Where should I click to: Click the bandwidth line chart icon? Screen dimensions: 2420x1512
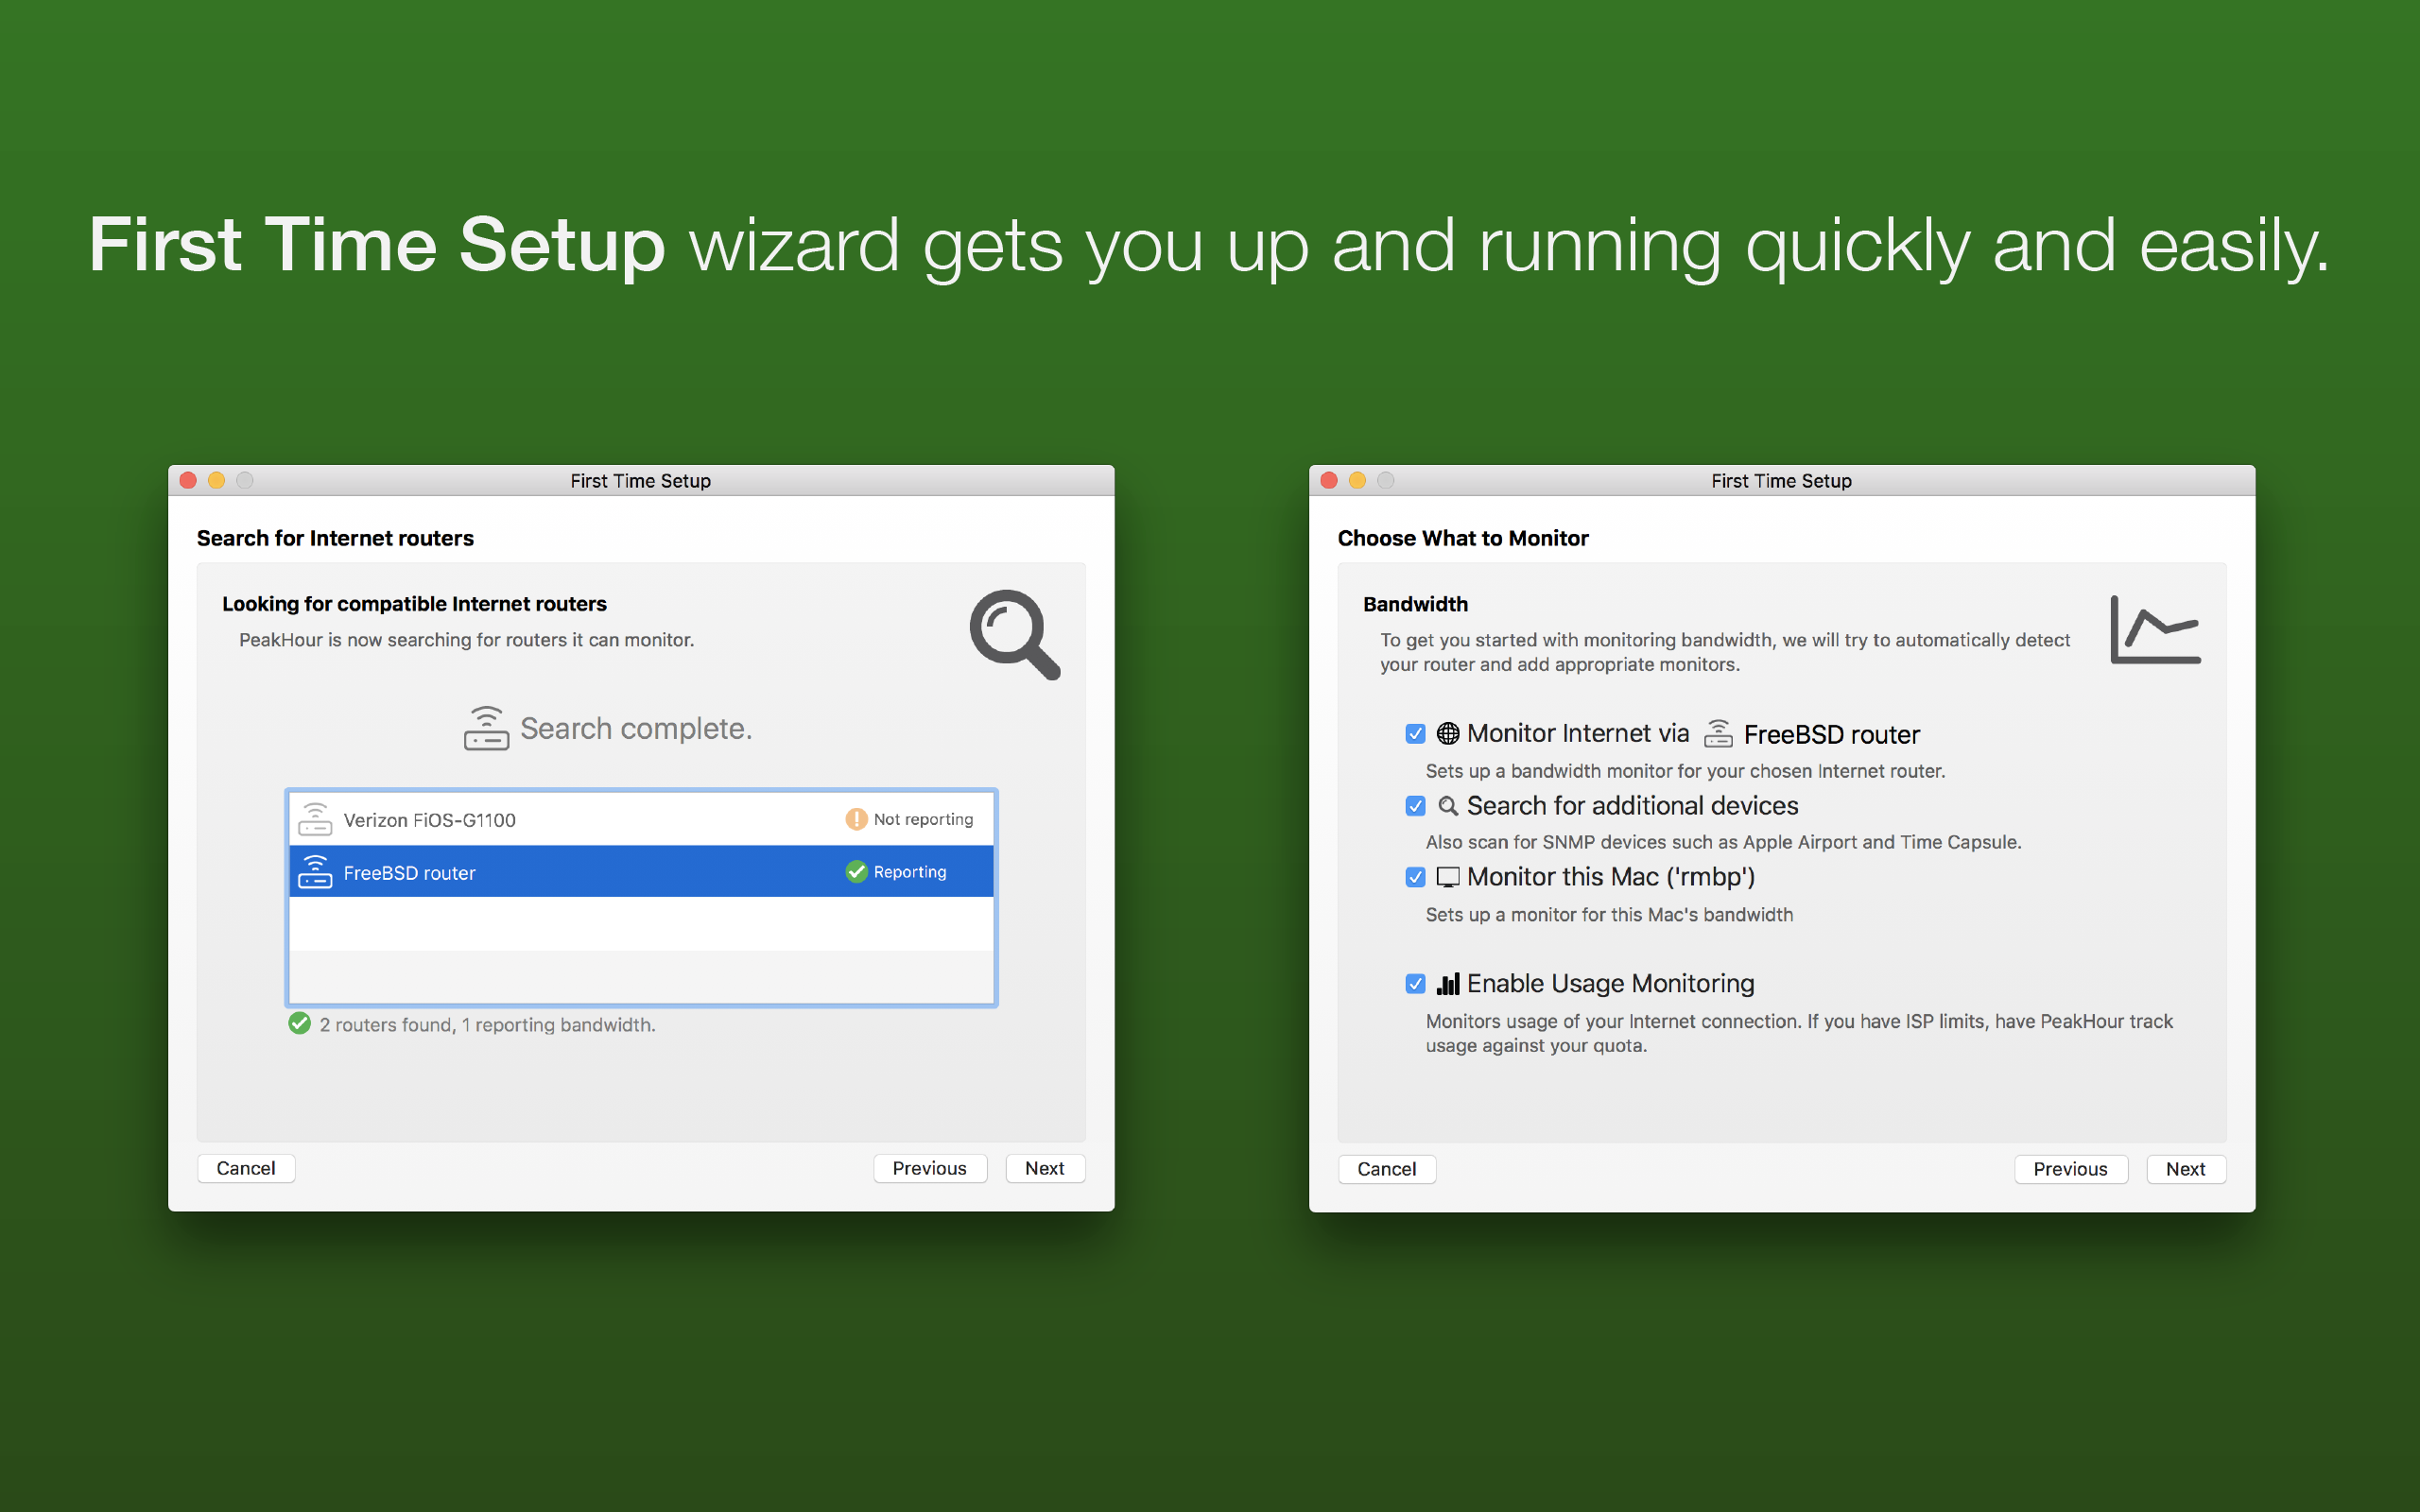[2154, 630]
